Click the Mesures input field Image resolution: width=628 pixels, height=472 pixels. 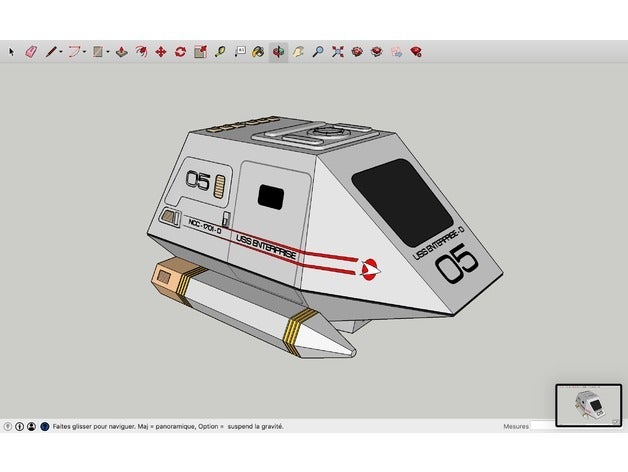click(542, 426)
